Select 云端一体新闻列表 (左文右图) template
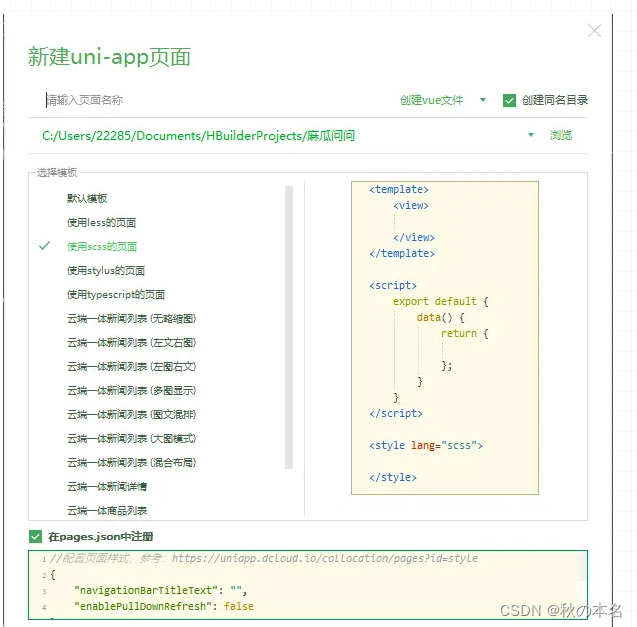The height and width of the screenshot is (627, 637). [132, 343]
